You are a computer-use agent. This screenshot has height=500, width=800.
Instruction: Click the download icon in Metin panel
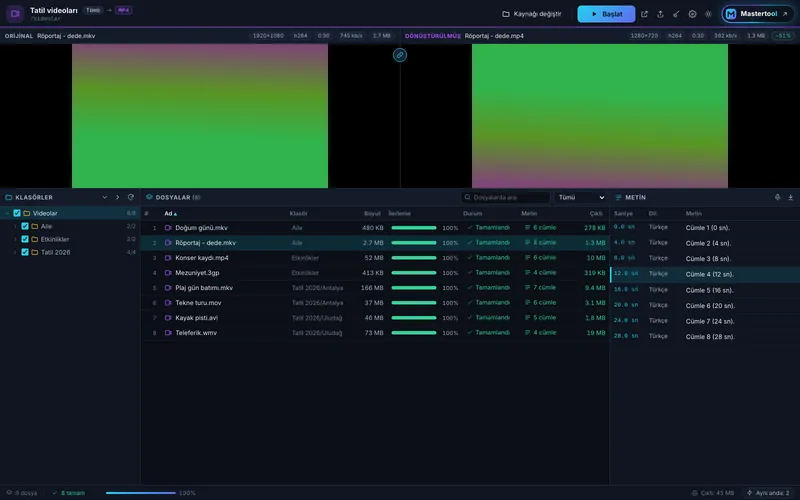[790, 197]
